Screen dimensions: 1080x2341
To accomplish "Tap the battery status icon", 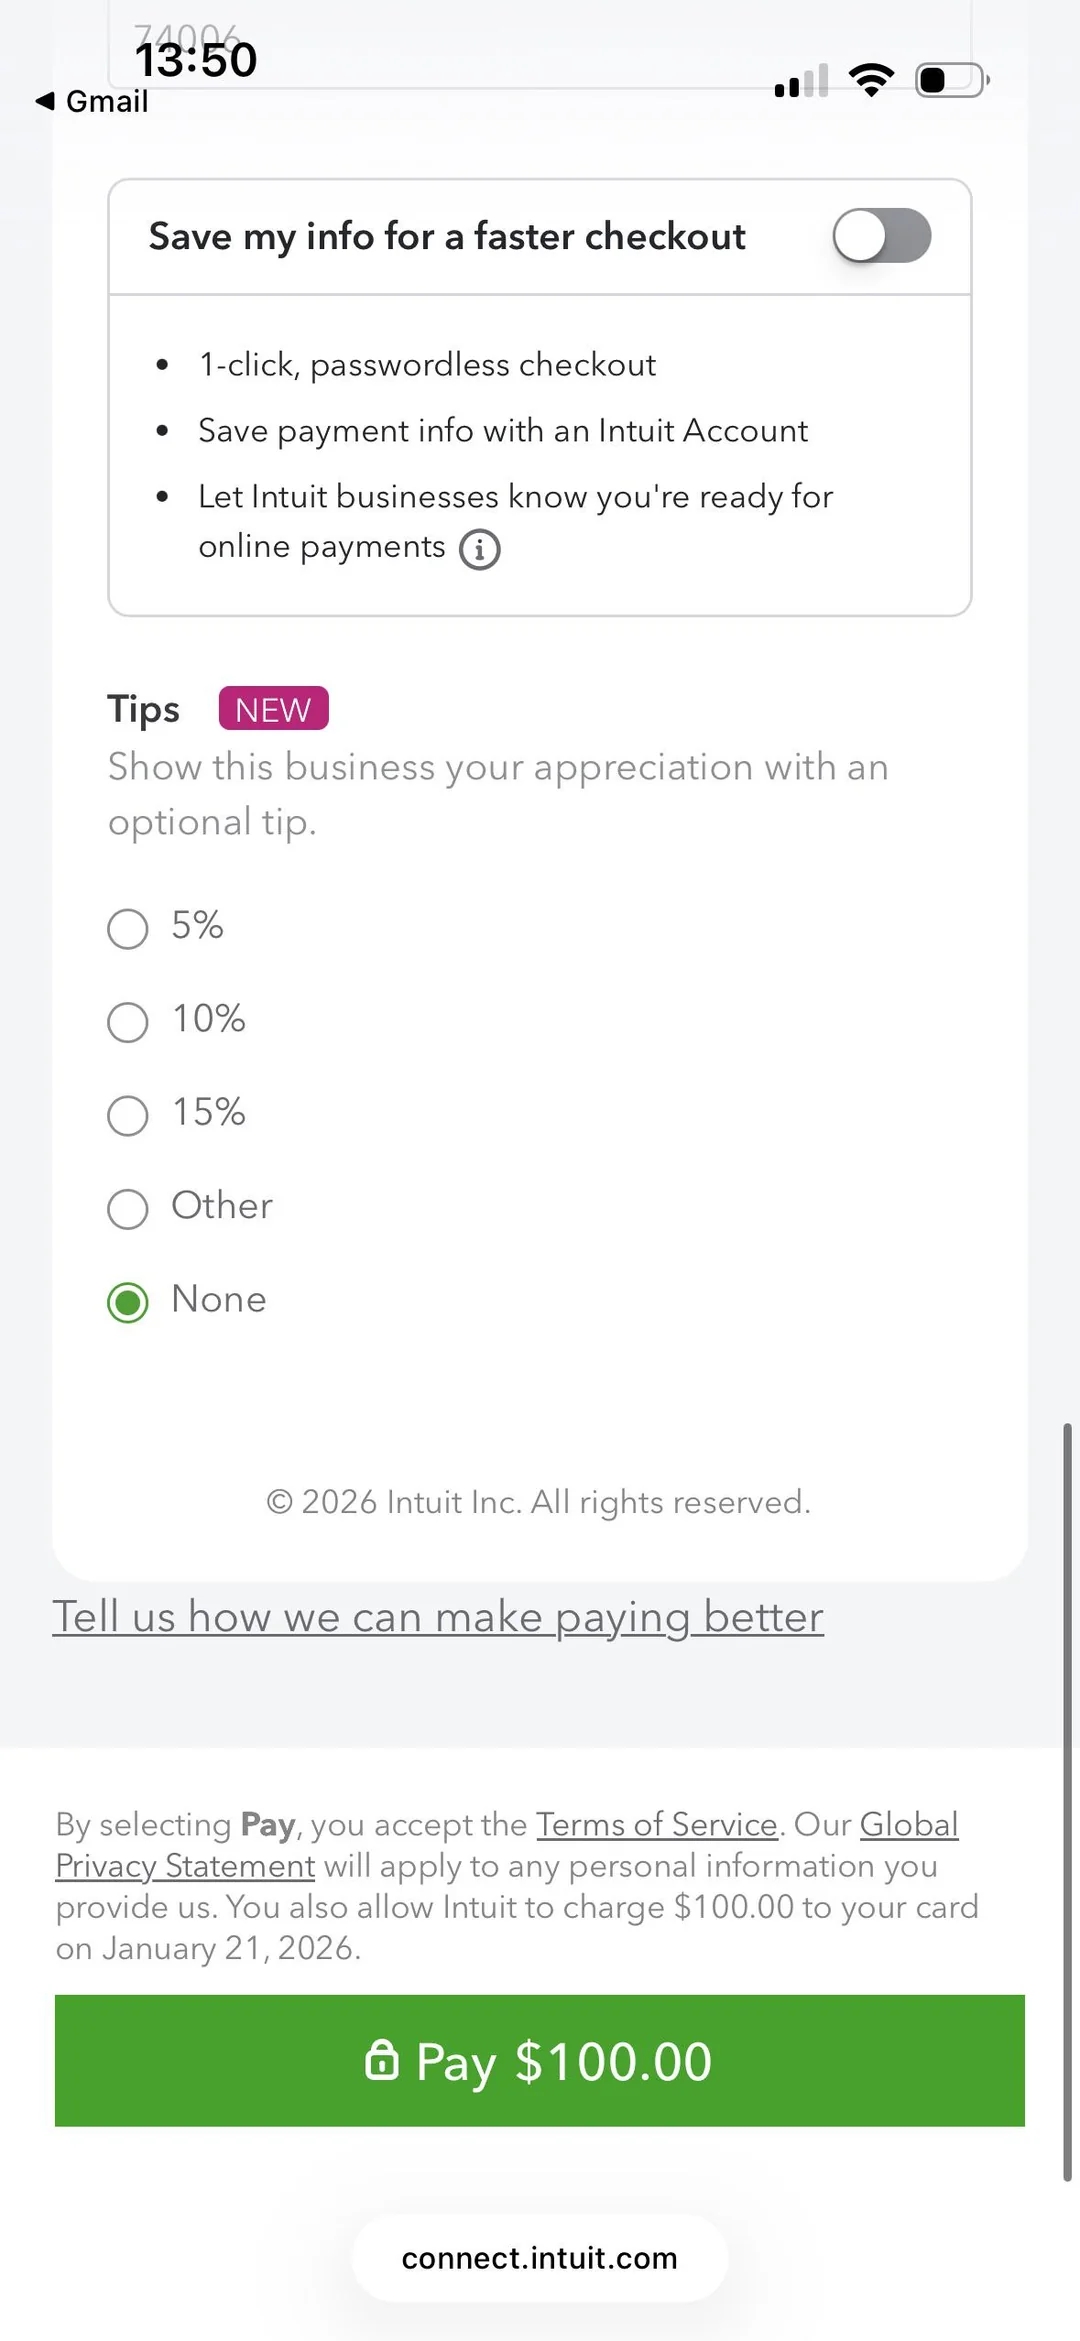I will pos(952,80).
